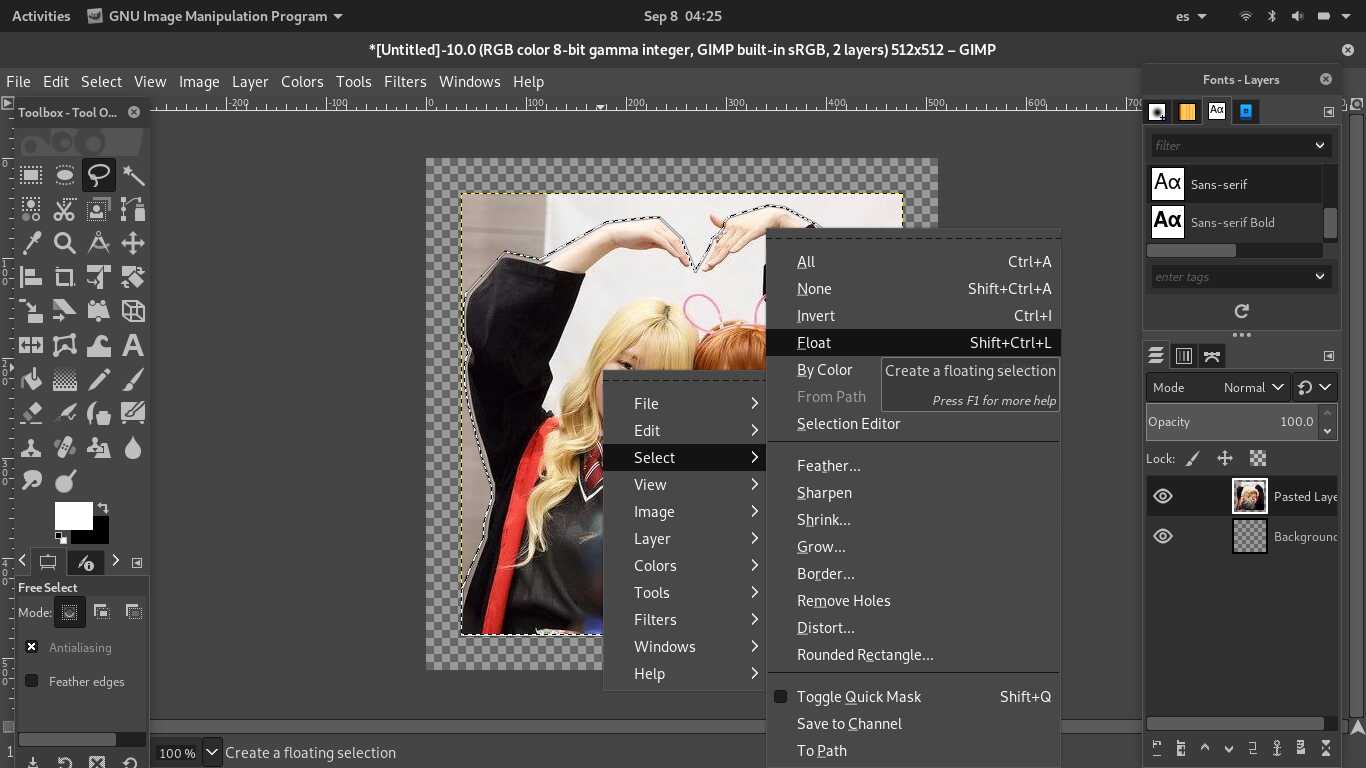Toggle the Antialiasing checkbox
Screen dimensions: 1366x768
pyautogui.click(x=32, y=647)
